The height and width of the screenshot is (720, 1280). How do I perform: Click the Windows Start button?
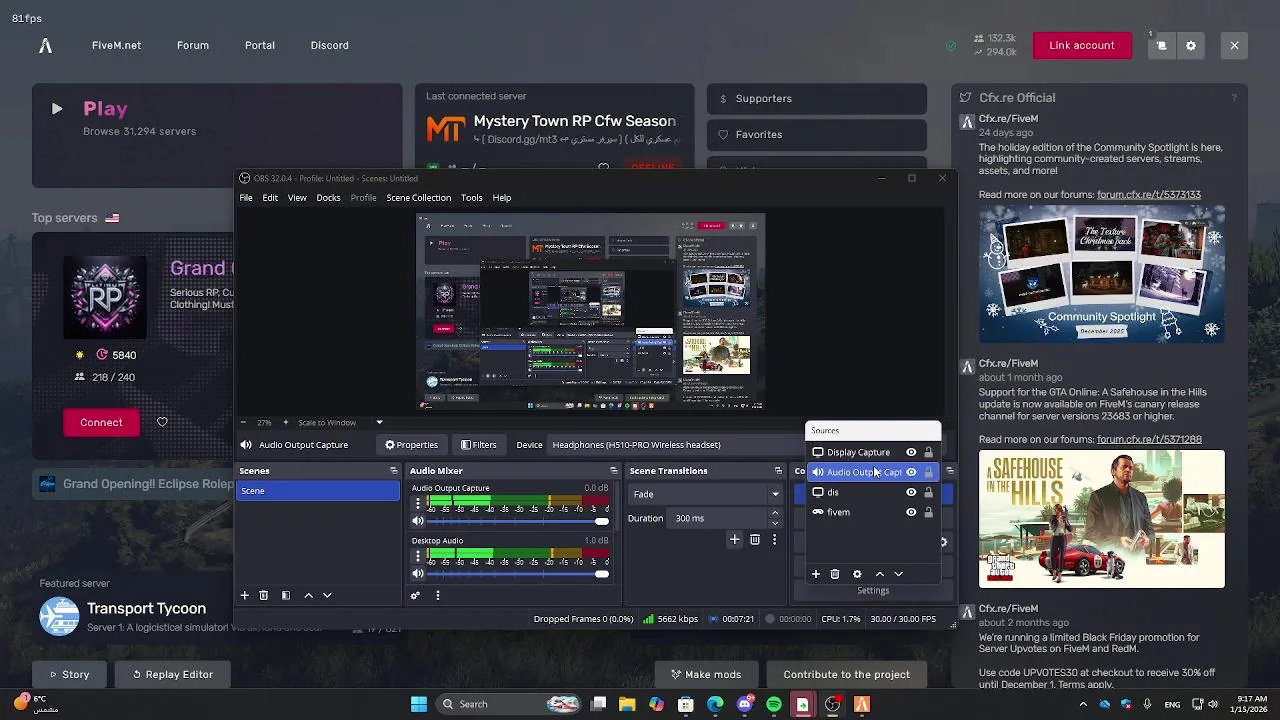[x=419, y=704]
